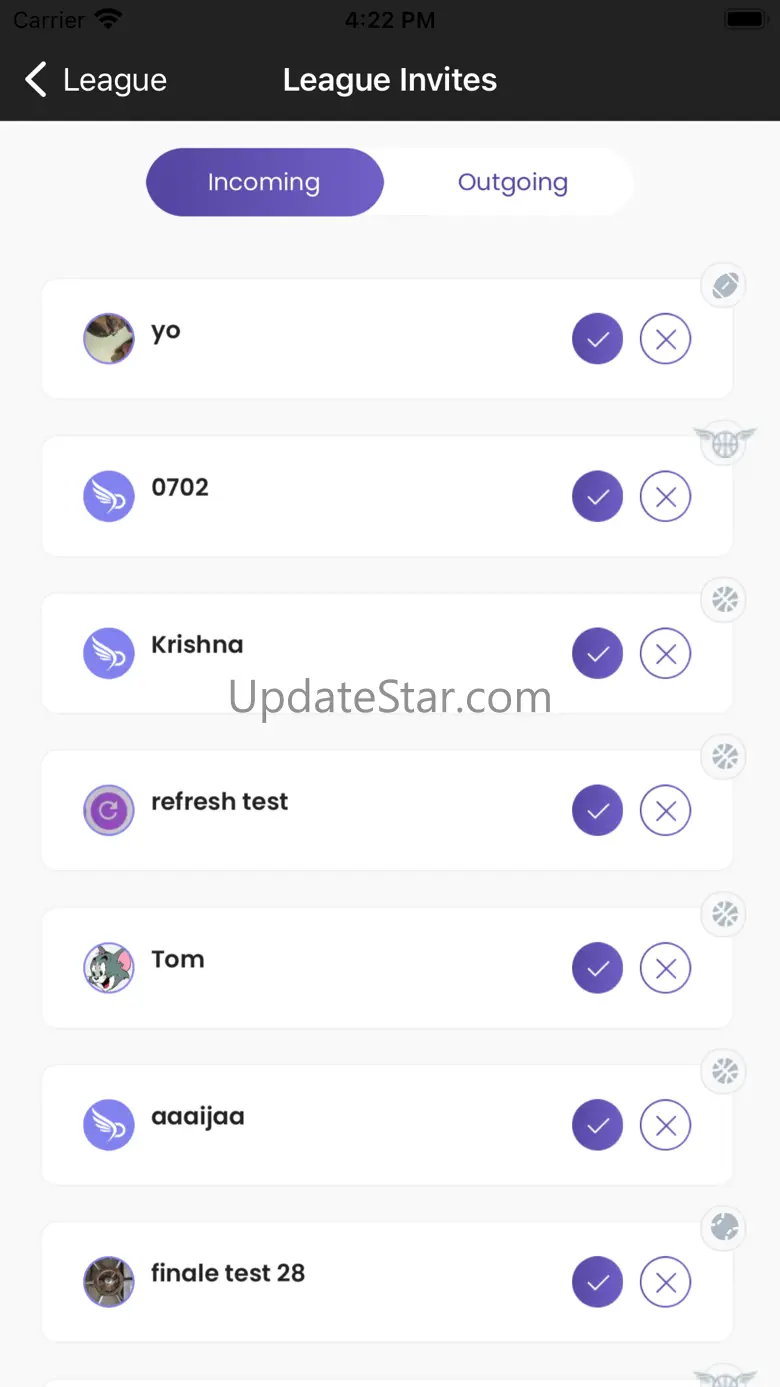Accept Tom's league invite
780x1387 pixels.
tap(597, 968)
